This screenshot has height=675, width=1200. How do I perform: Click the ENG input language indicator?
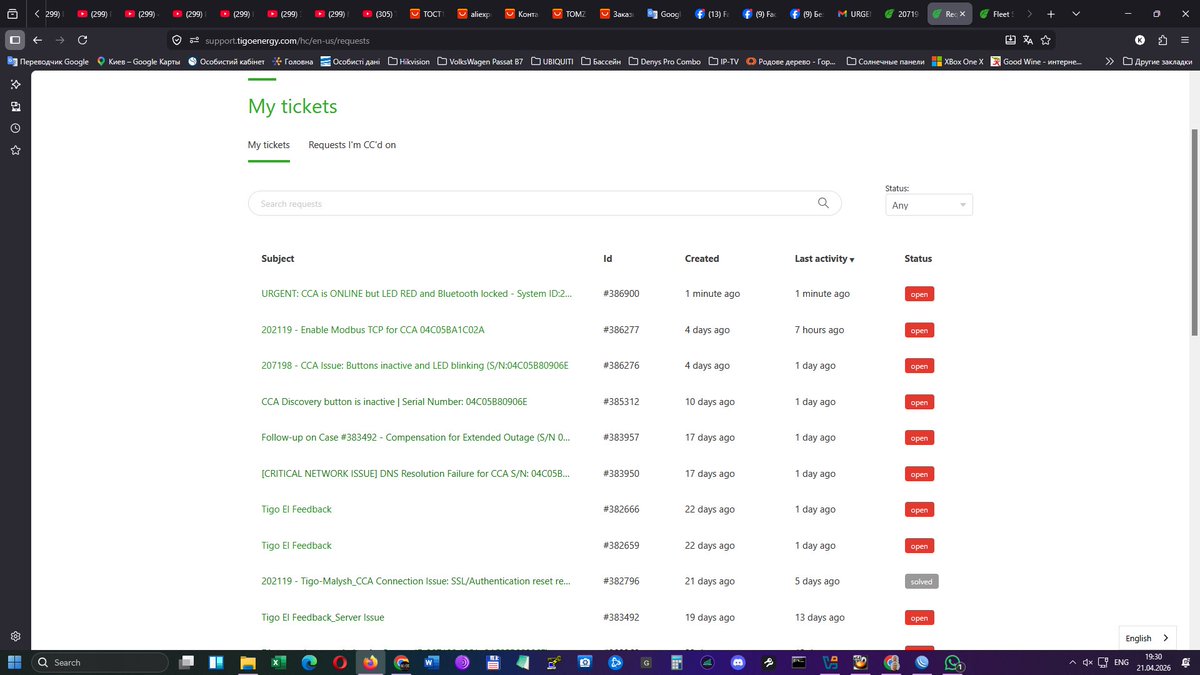1122,662
